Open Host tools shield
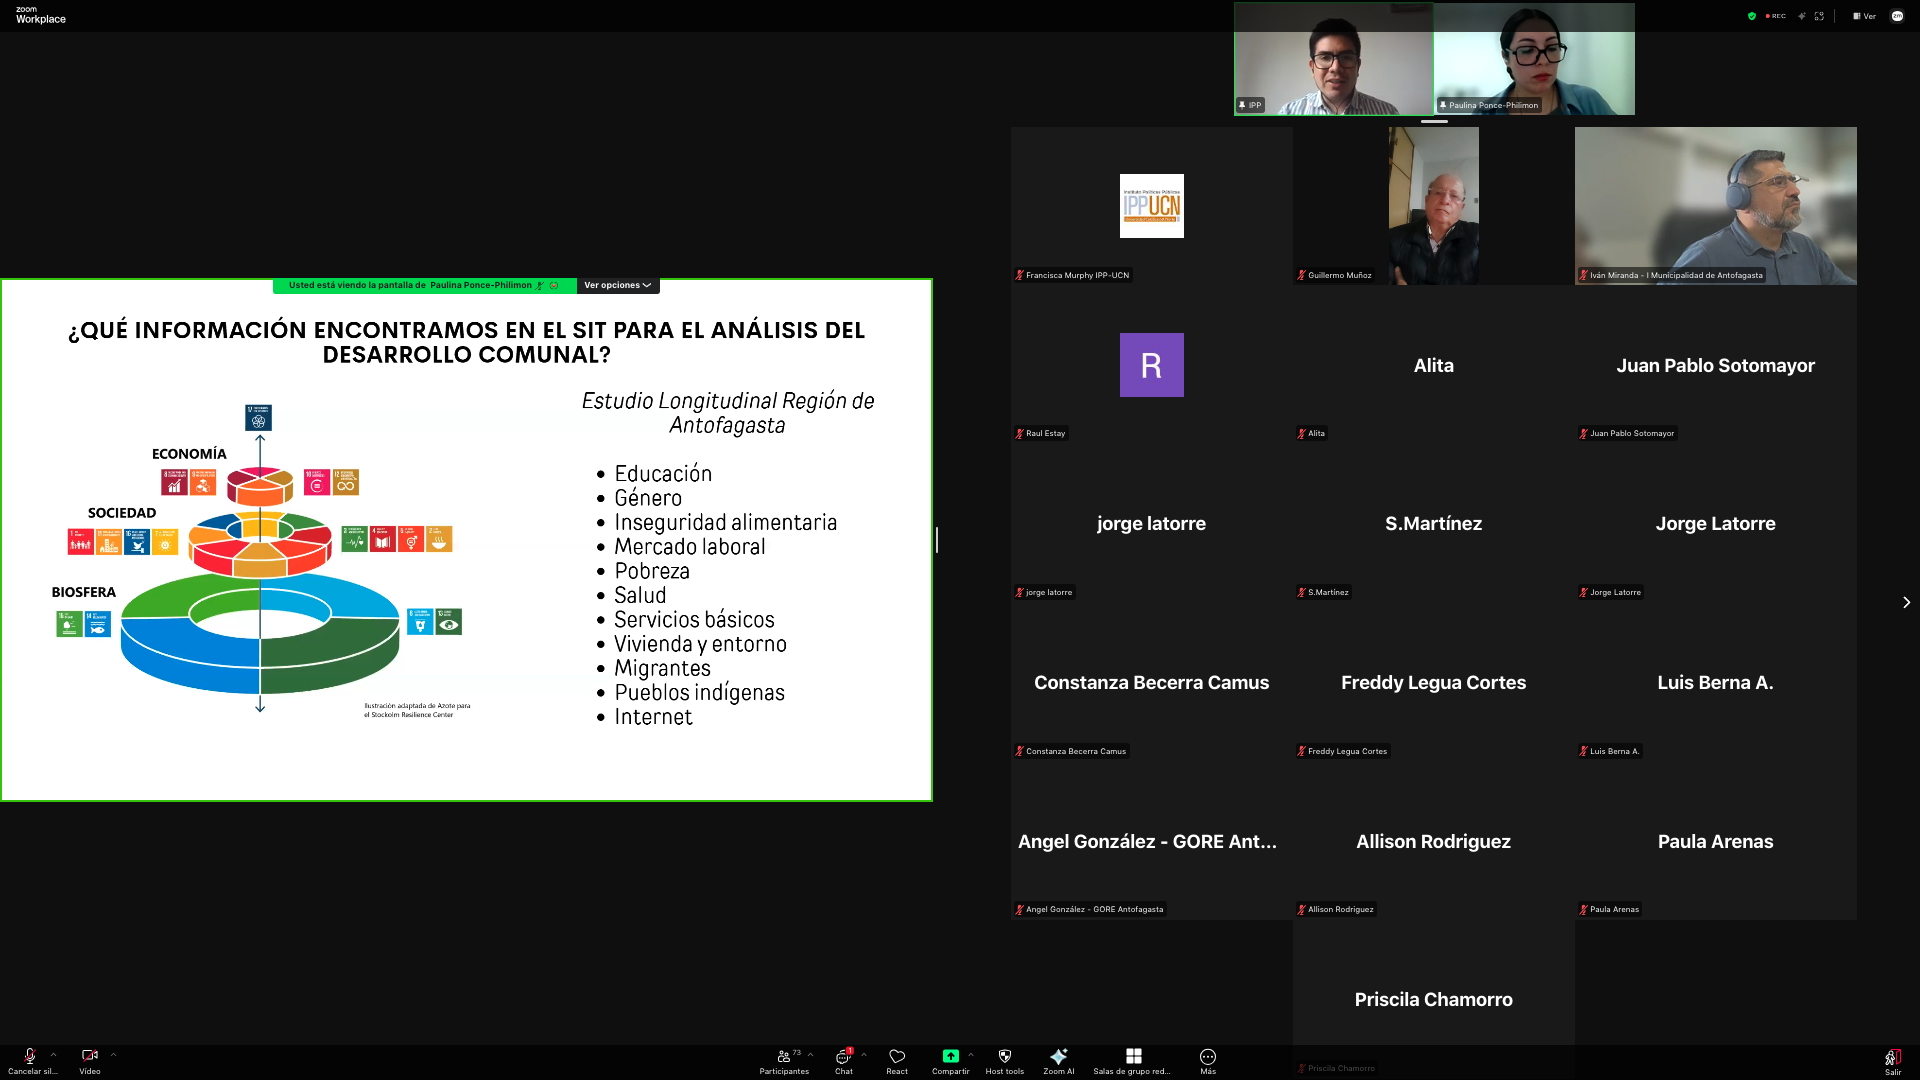This screenshot has height=1080, width=1920. pyautogui.click(x=1005, y=1061)
